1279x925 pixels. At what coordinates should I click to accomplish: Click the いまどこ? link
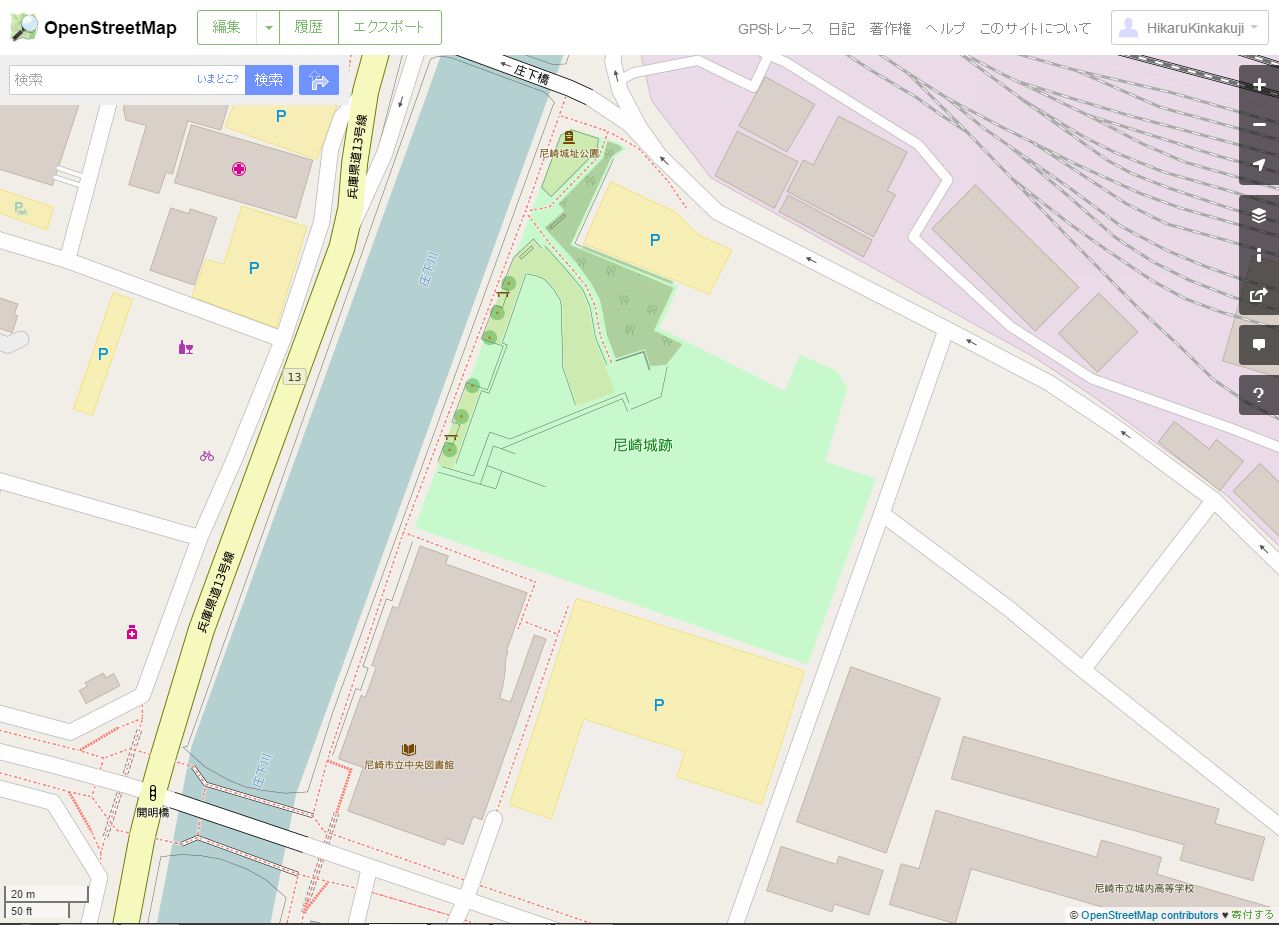218,79
